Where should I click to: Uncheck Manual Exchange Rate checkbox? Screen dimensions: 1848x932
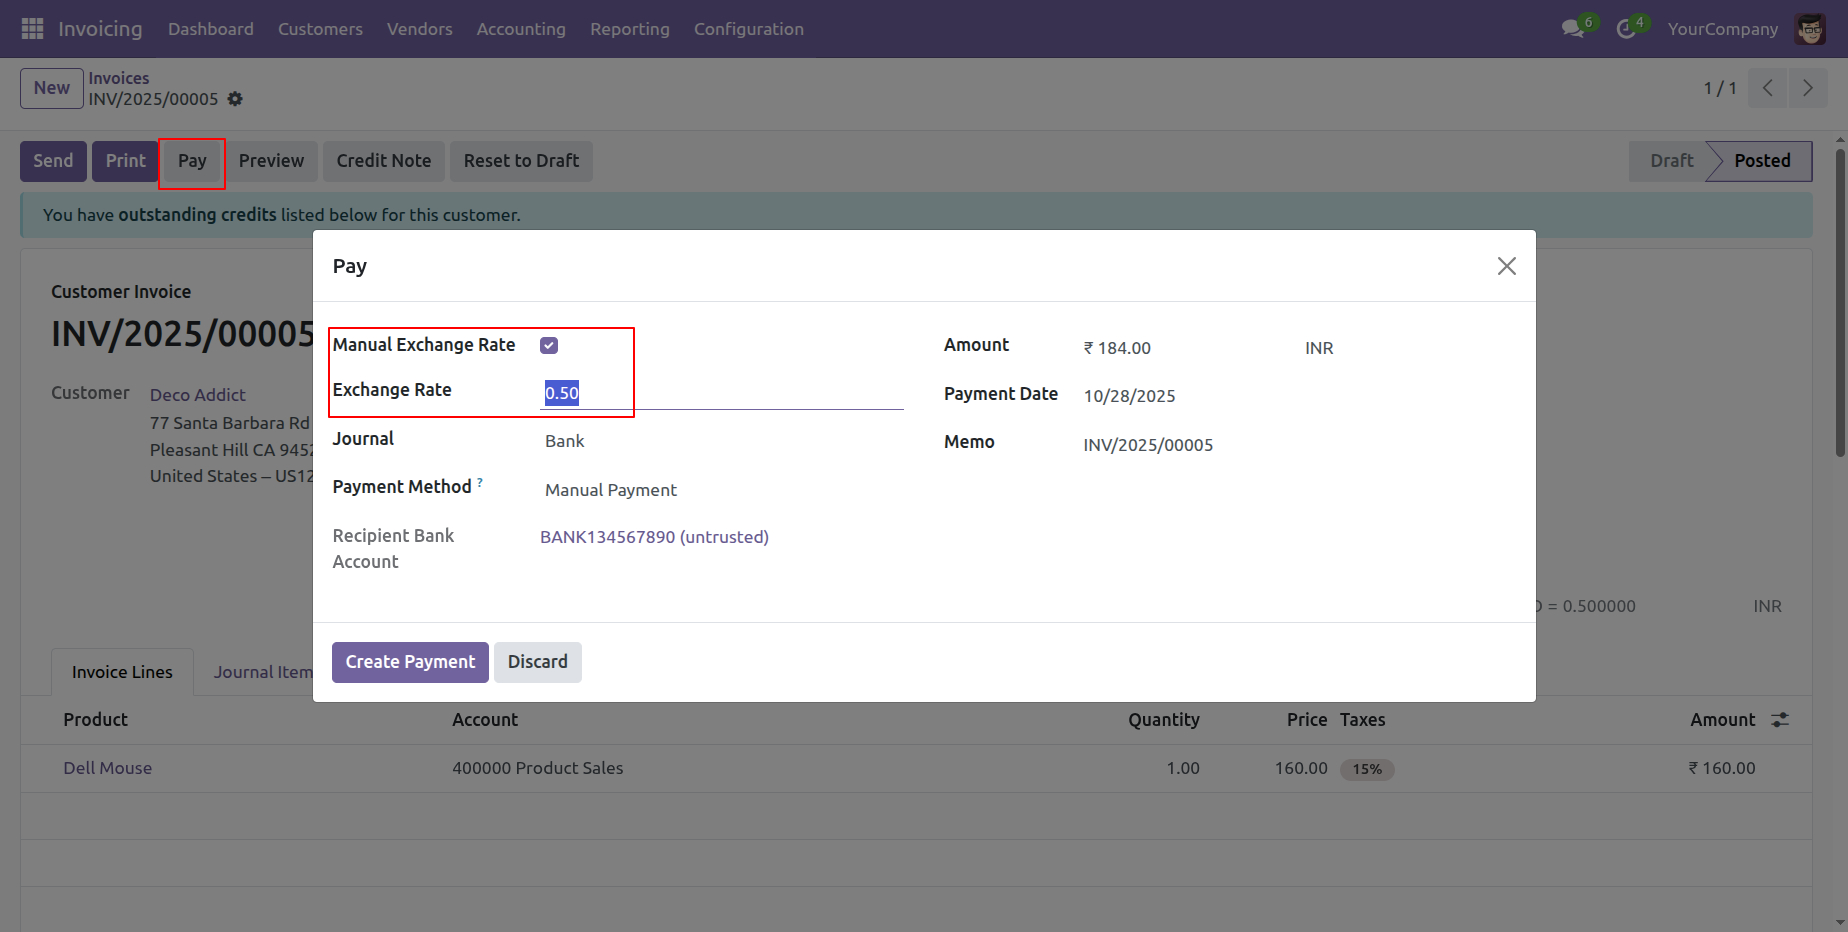(549, 346)
